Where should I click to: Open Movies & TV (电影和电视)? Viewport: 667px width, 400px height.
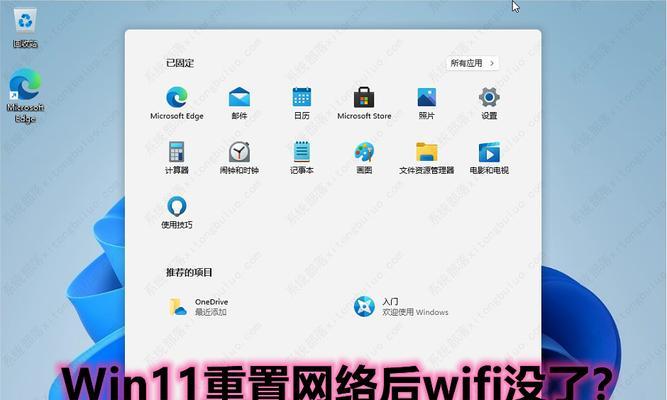489,157
